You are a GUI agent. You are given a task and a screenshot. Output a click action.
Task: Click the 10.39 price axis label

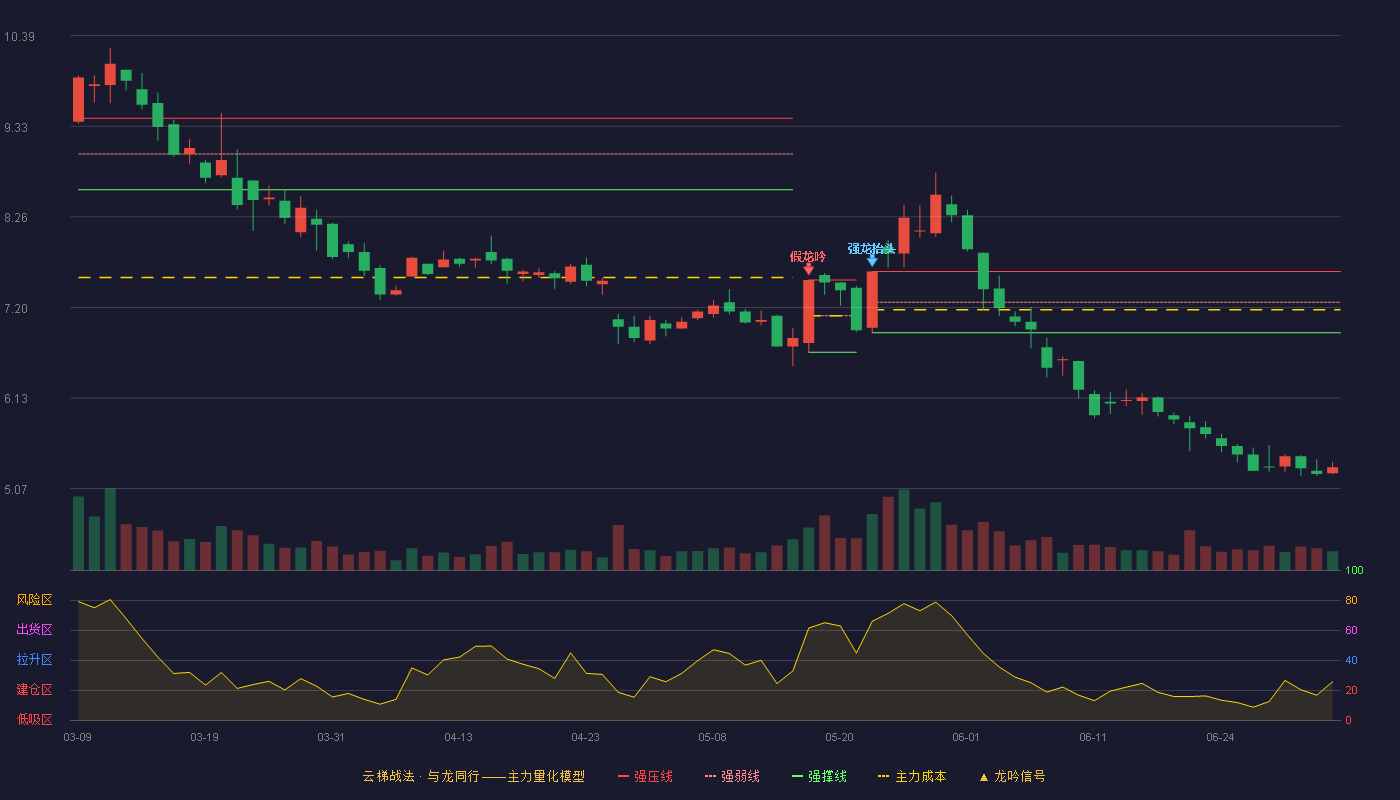pos(19,37)
